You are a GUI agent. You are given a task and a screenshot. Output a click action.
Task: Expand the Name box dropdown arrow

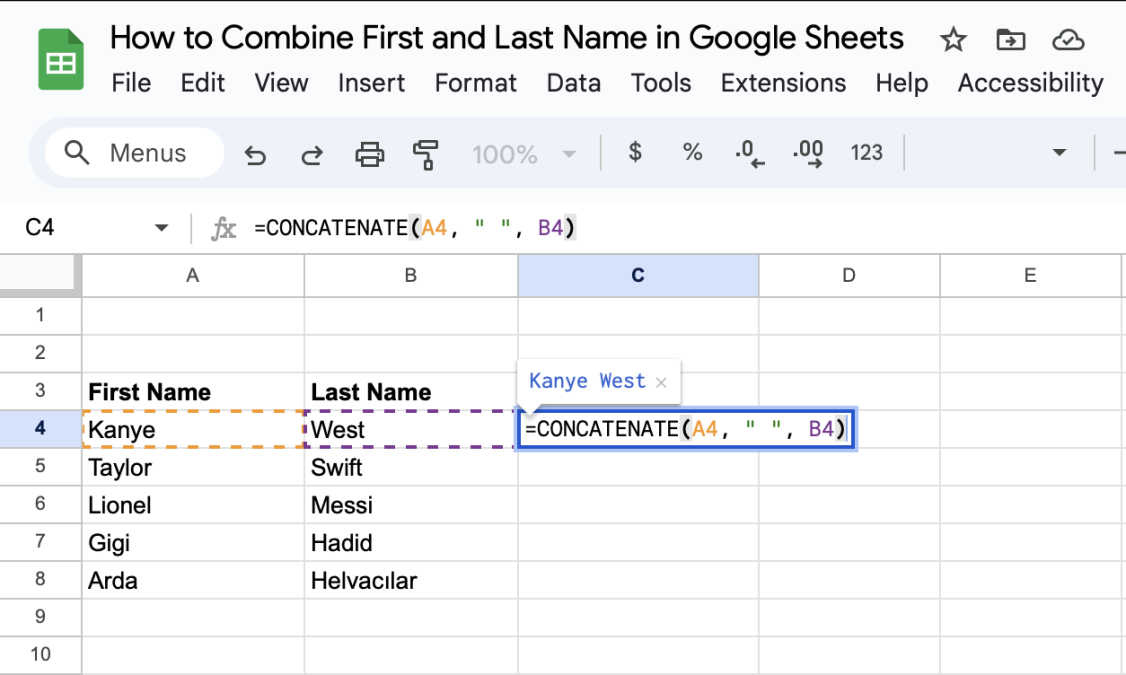click(x=161, y=229)
